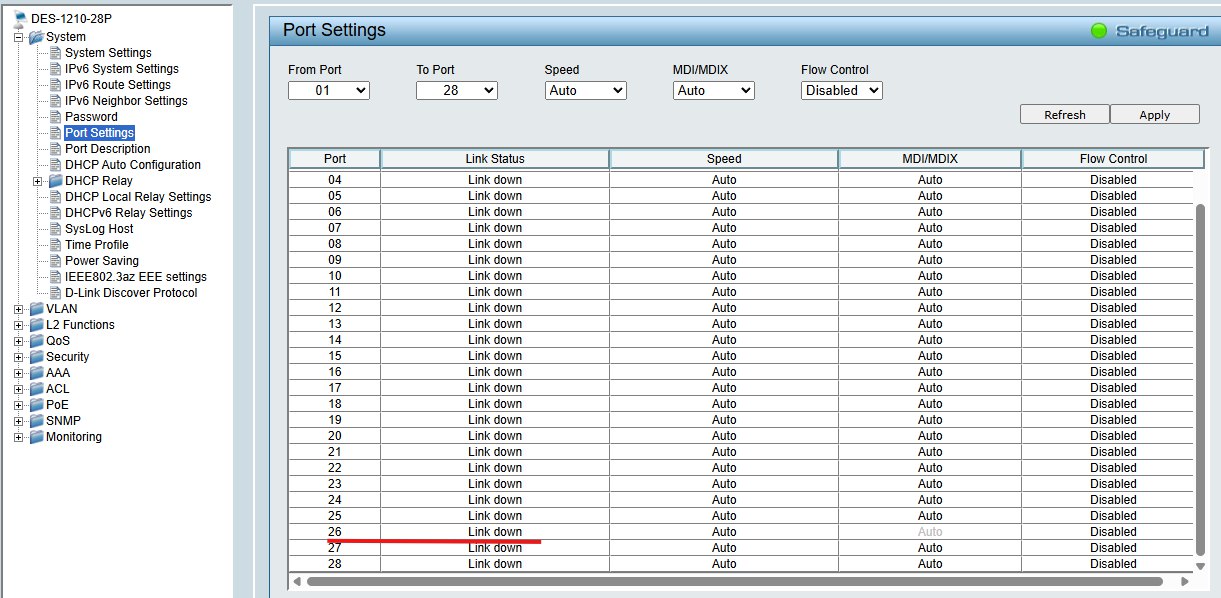Expand the DHCP Relay tree node
The width and height of the screenshot is (1221, 598).
pos(38,181)
